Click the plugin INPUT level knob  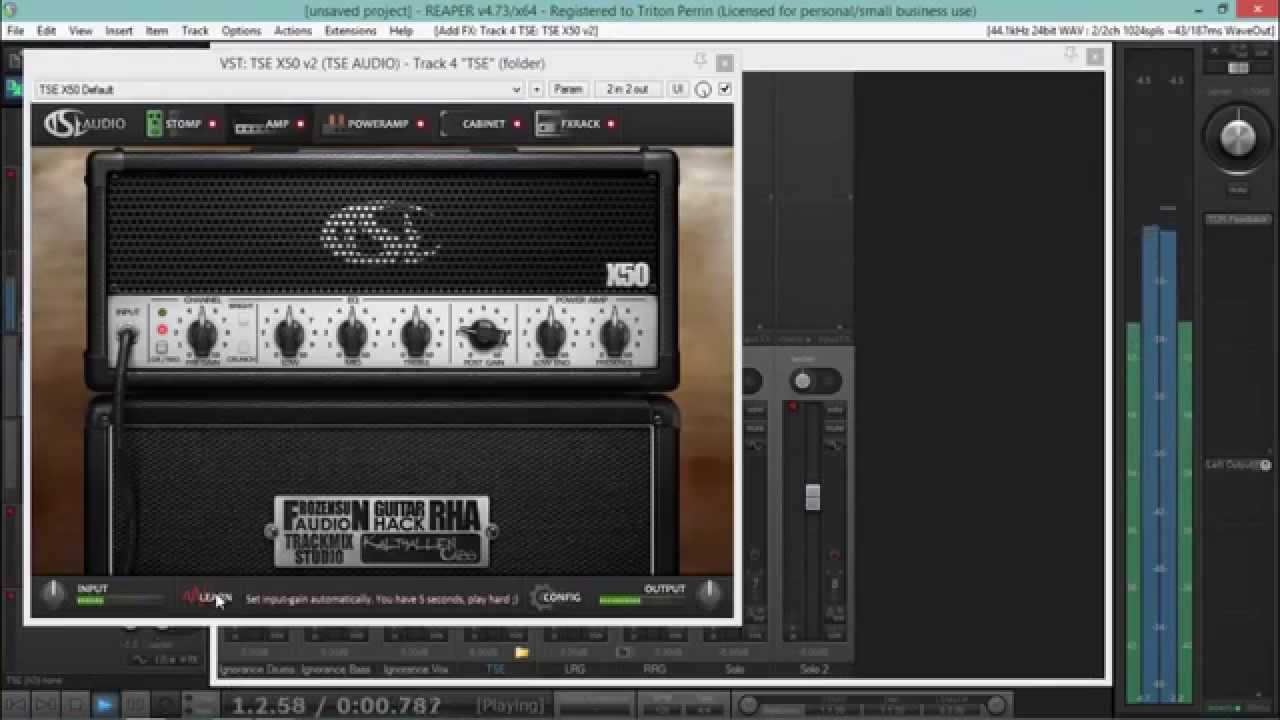[x=53, y=596]
